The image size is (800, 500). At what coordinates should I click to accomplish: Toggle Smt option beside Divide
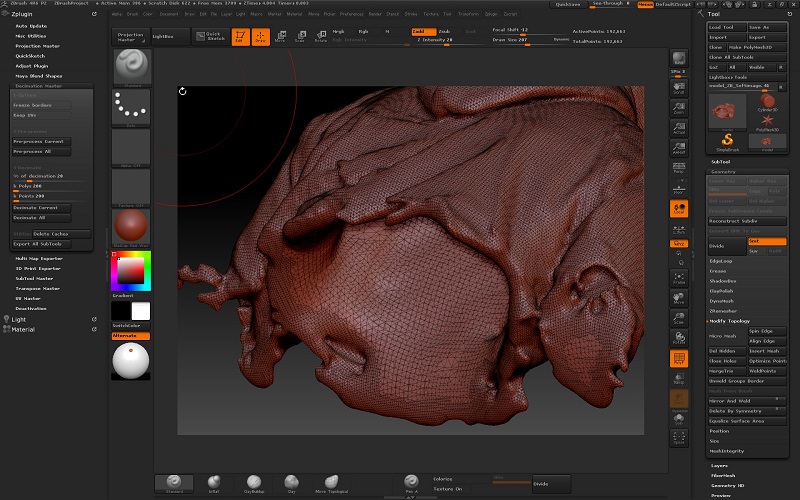(767, 241)
